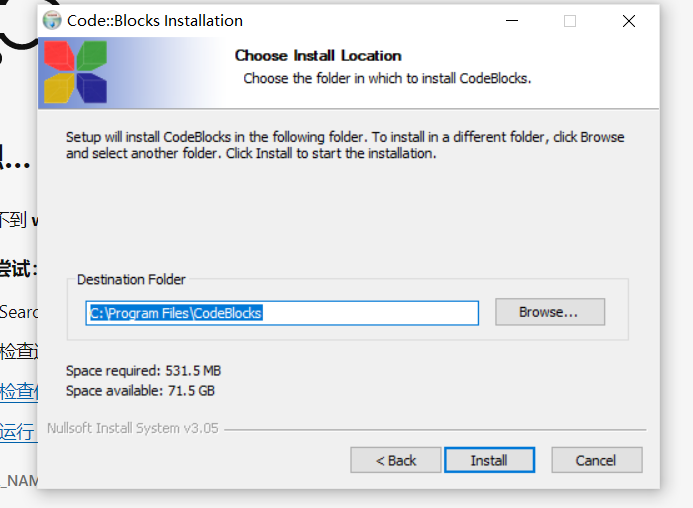Click the 'Setup will install CodeBlocks' instruction text
Image resolution: width=693 pixels, height=508 pixels.
(345, 145)
